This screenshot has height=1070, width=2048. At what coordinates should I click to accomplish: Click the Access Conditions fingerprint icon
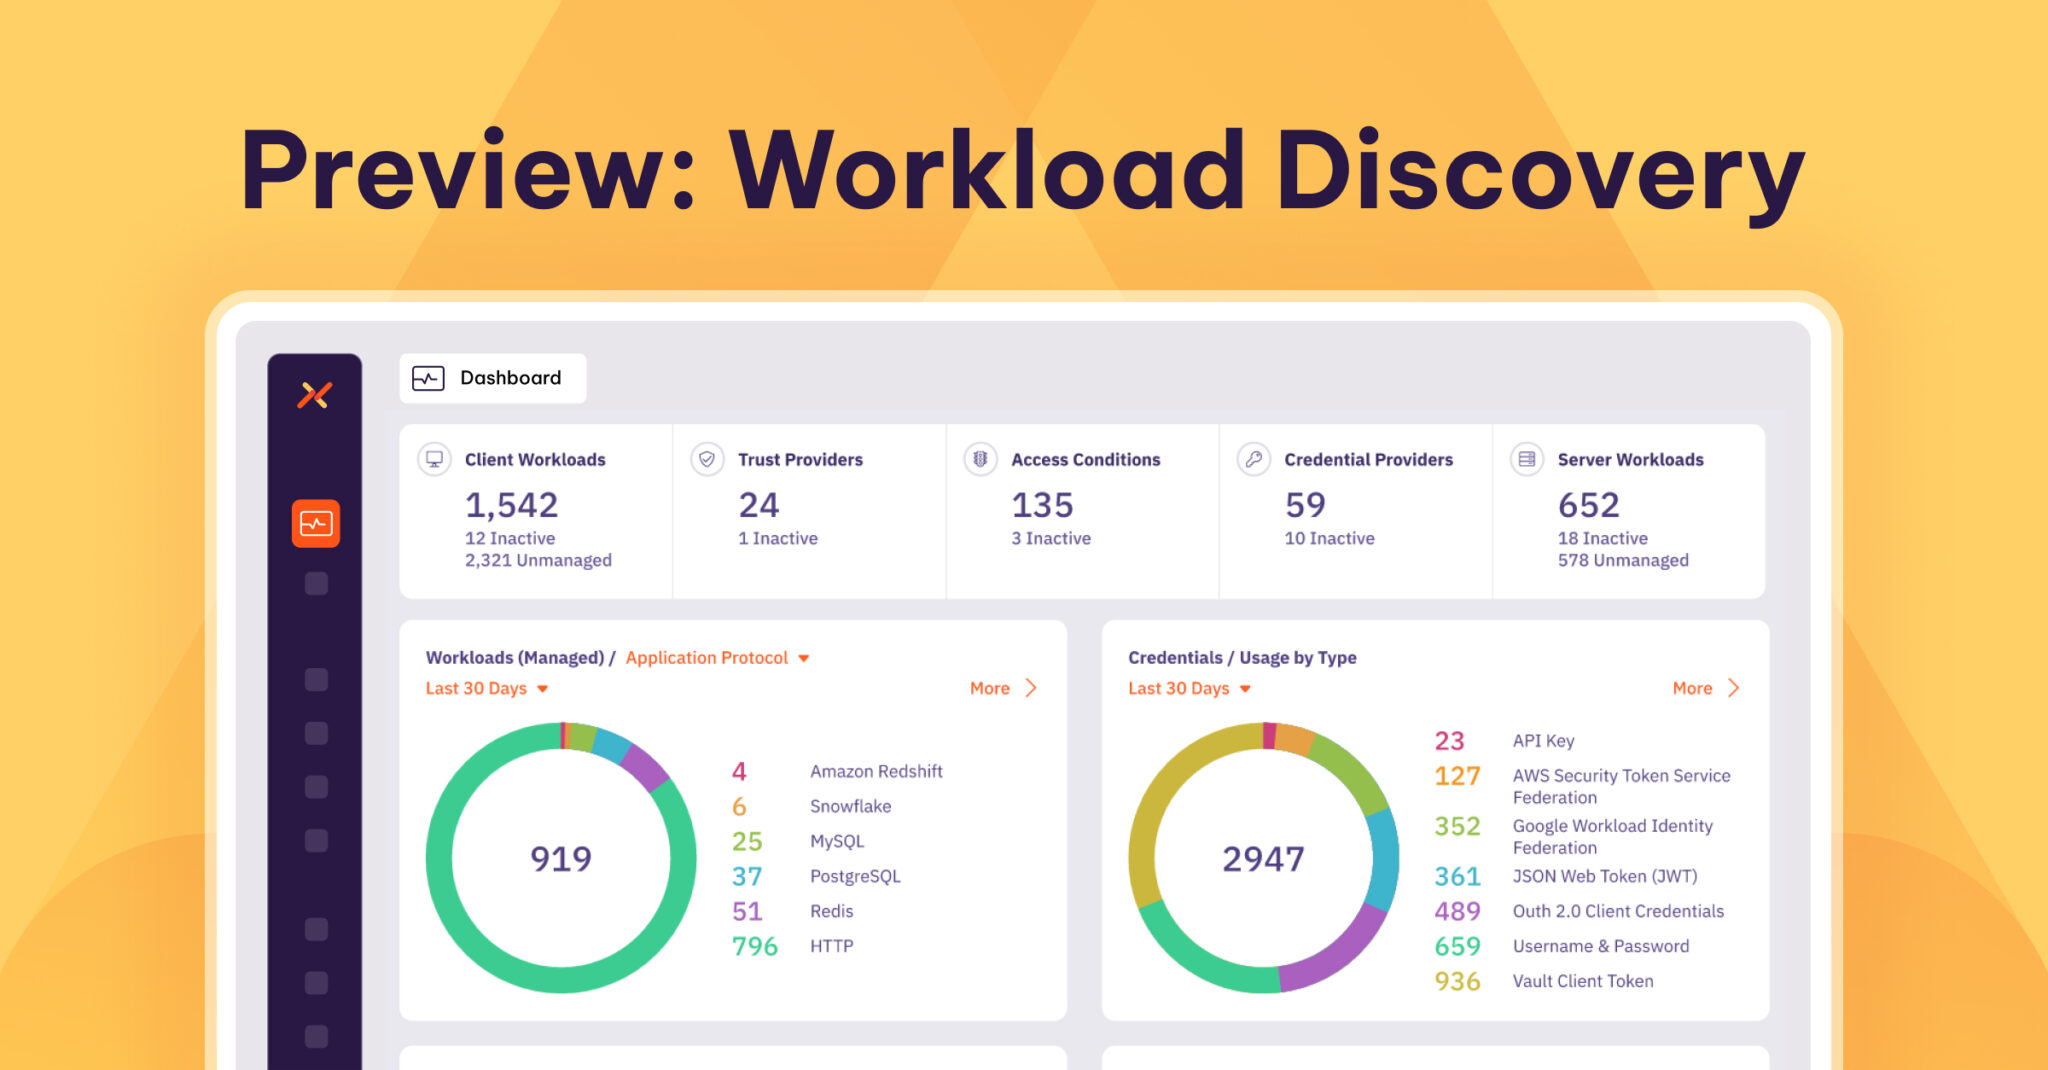pos(979,459)
